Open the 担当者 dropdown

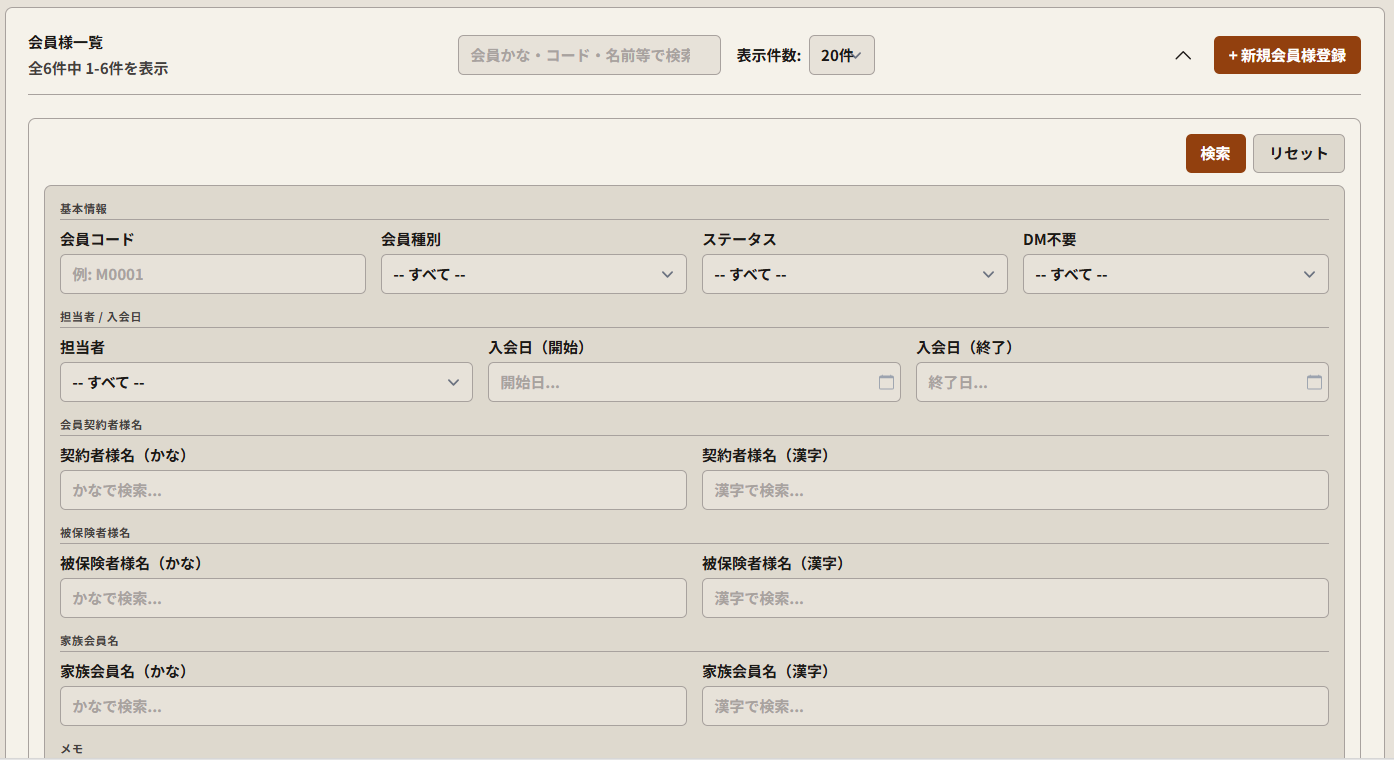point(266,382)
